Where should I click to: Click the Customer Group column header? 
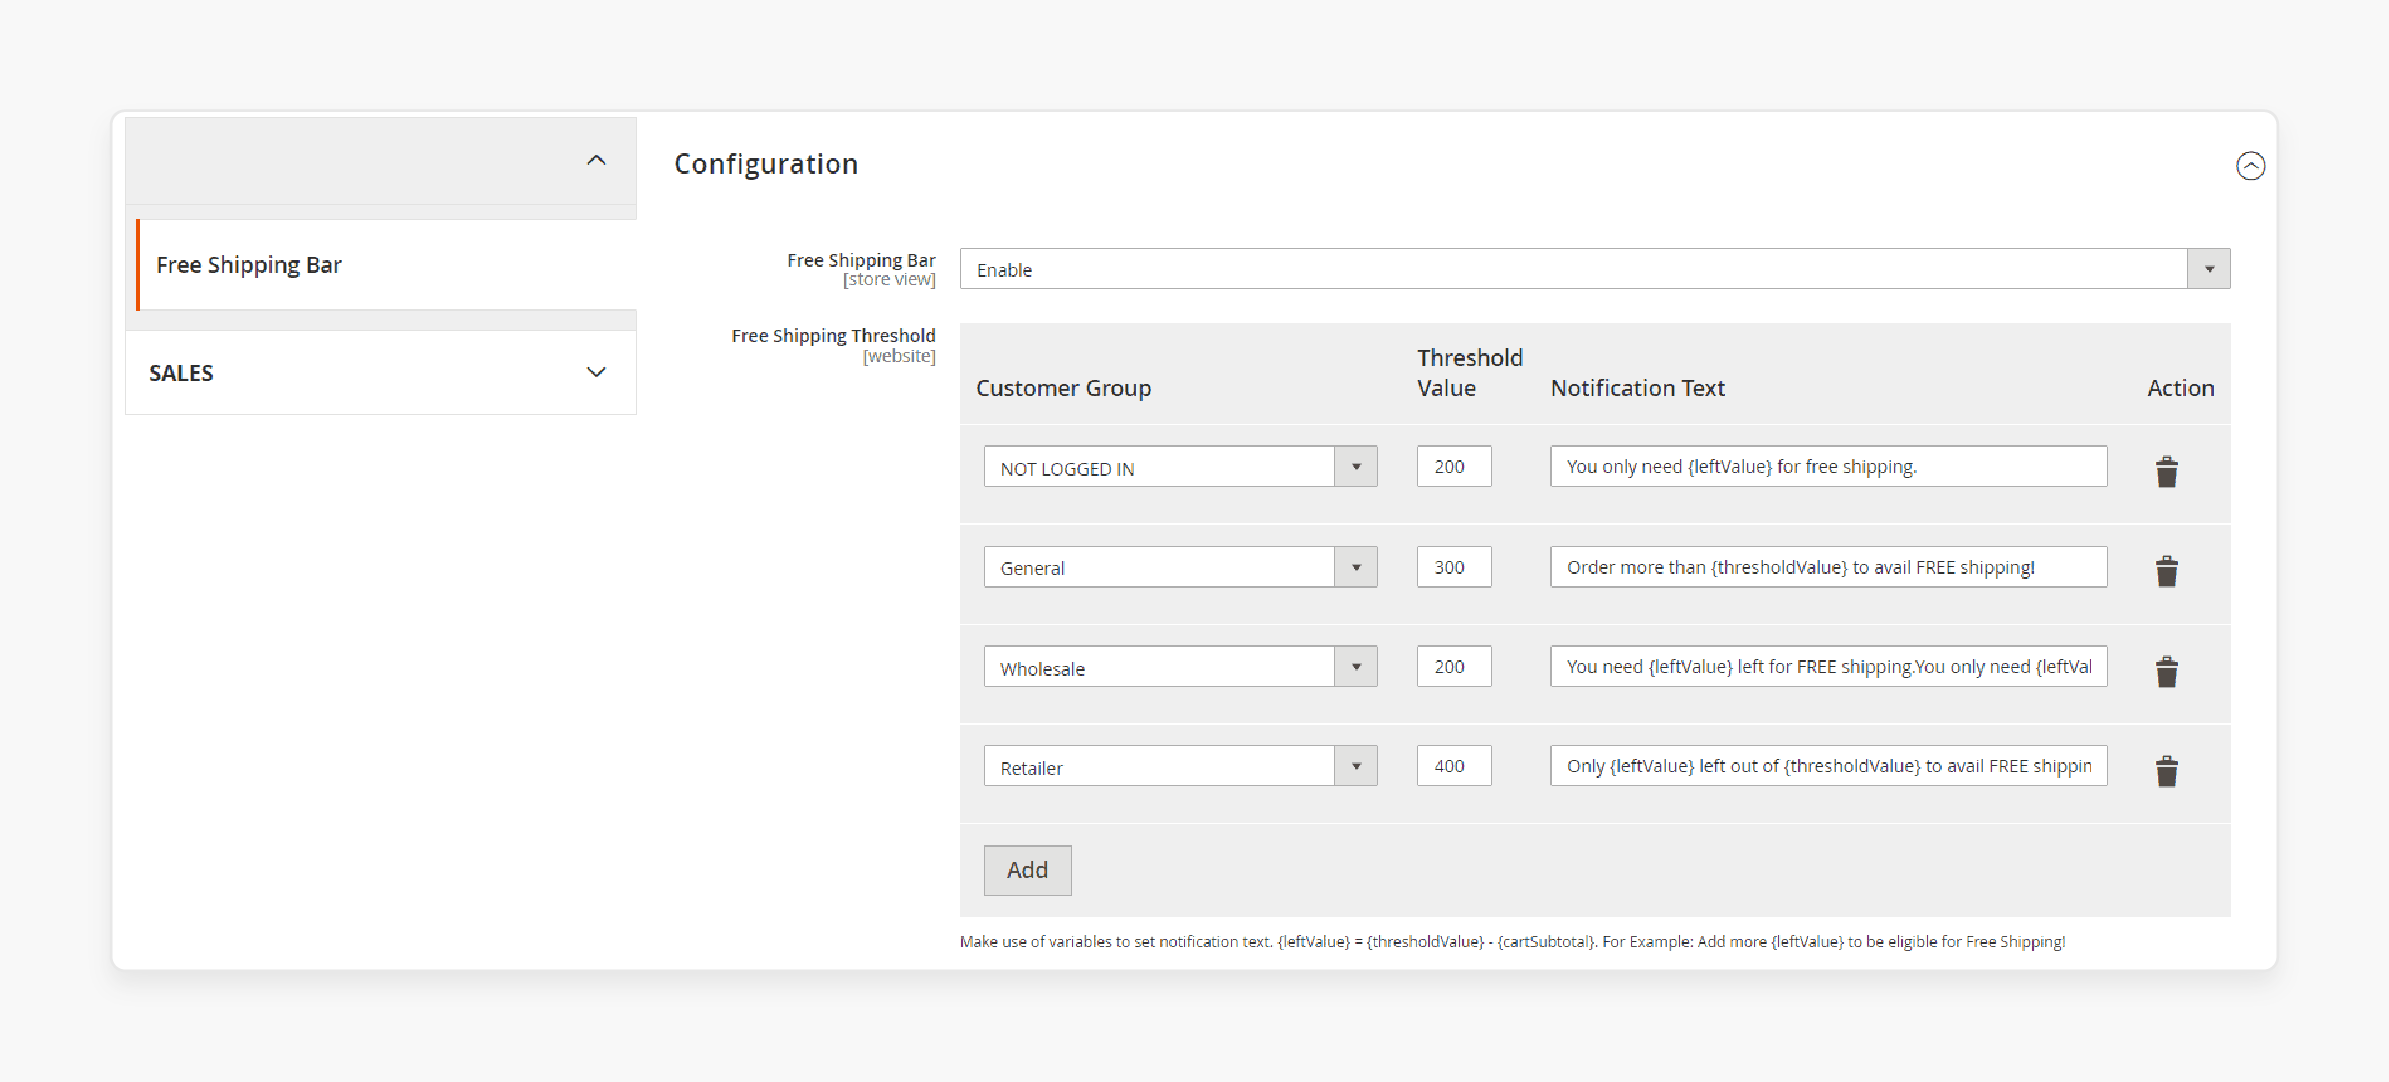pyautogui.click(x=1063, y=388)
